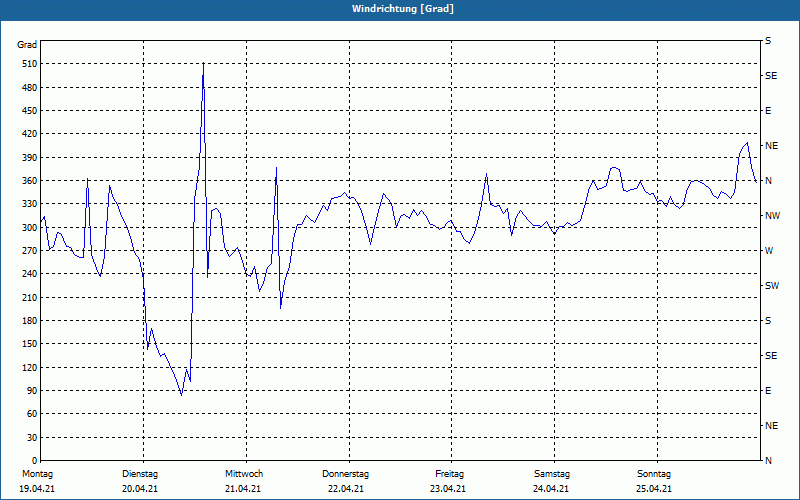Click the "Freitag" day label
The width and height of the screenshot is (800, 500).
coord(449,474)
